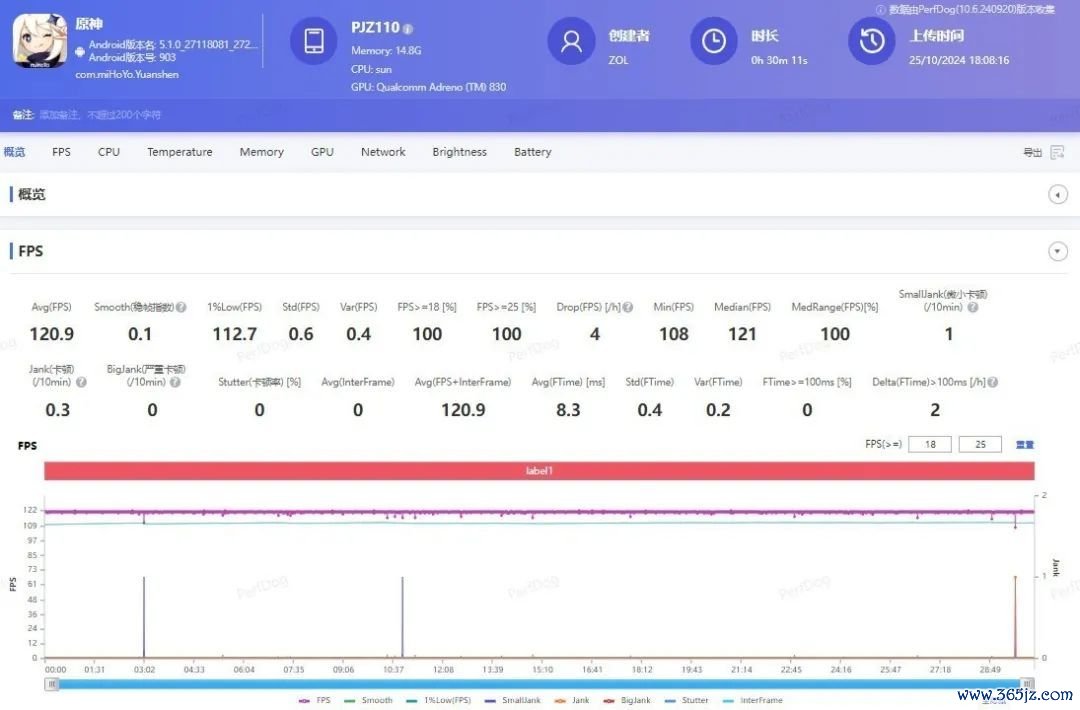Click the 重置 reset link beside FPS thresholds
Image resolution: width=1080 pixels, height=710 pixels.
click(1025, 445)
